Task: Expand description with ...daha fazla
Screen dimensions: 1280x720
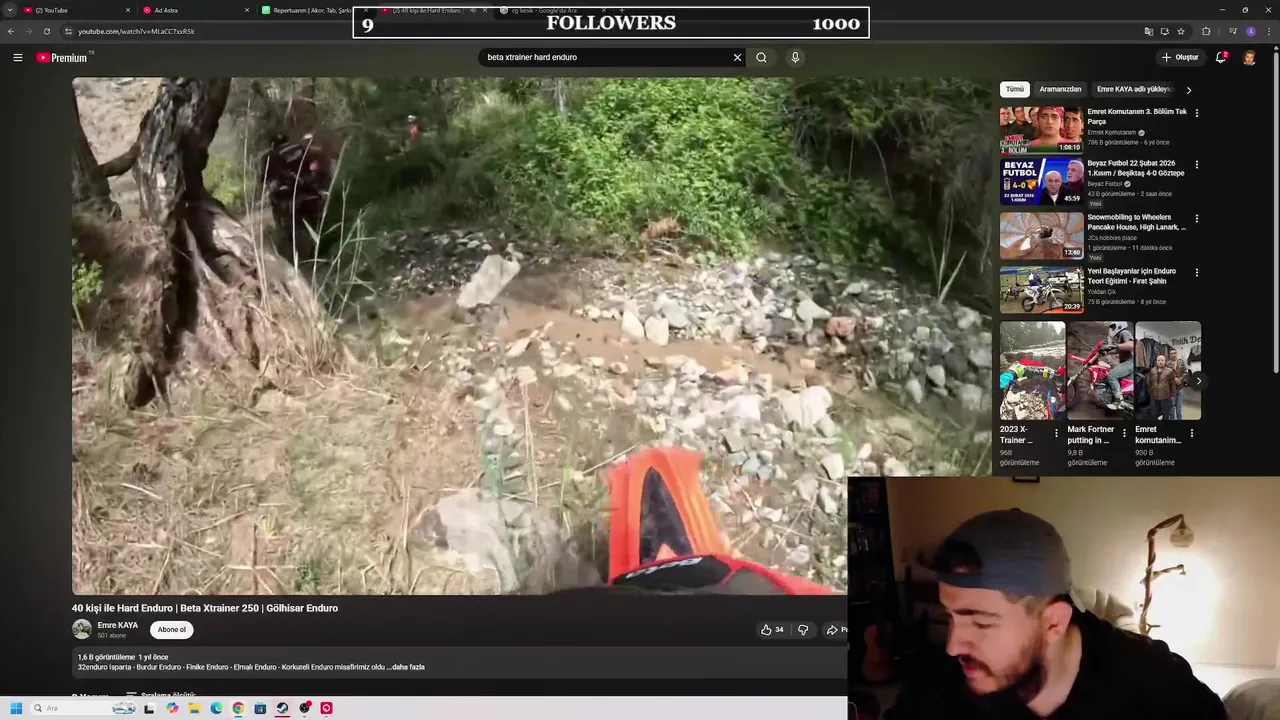Action: (x=406, y=667)
